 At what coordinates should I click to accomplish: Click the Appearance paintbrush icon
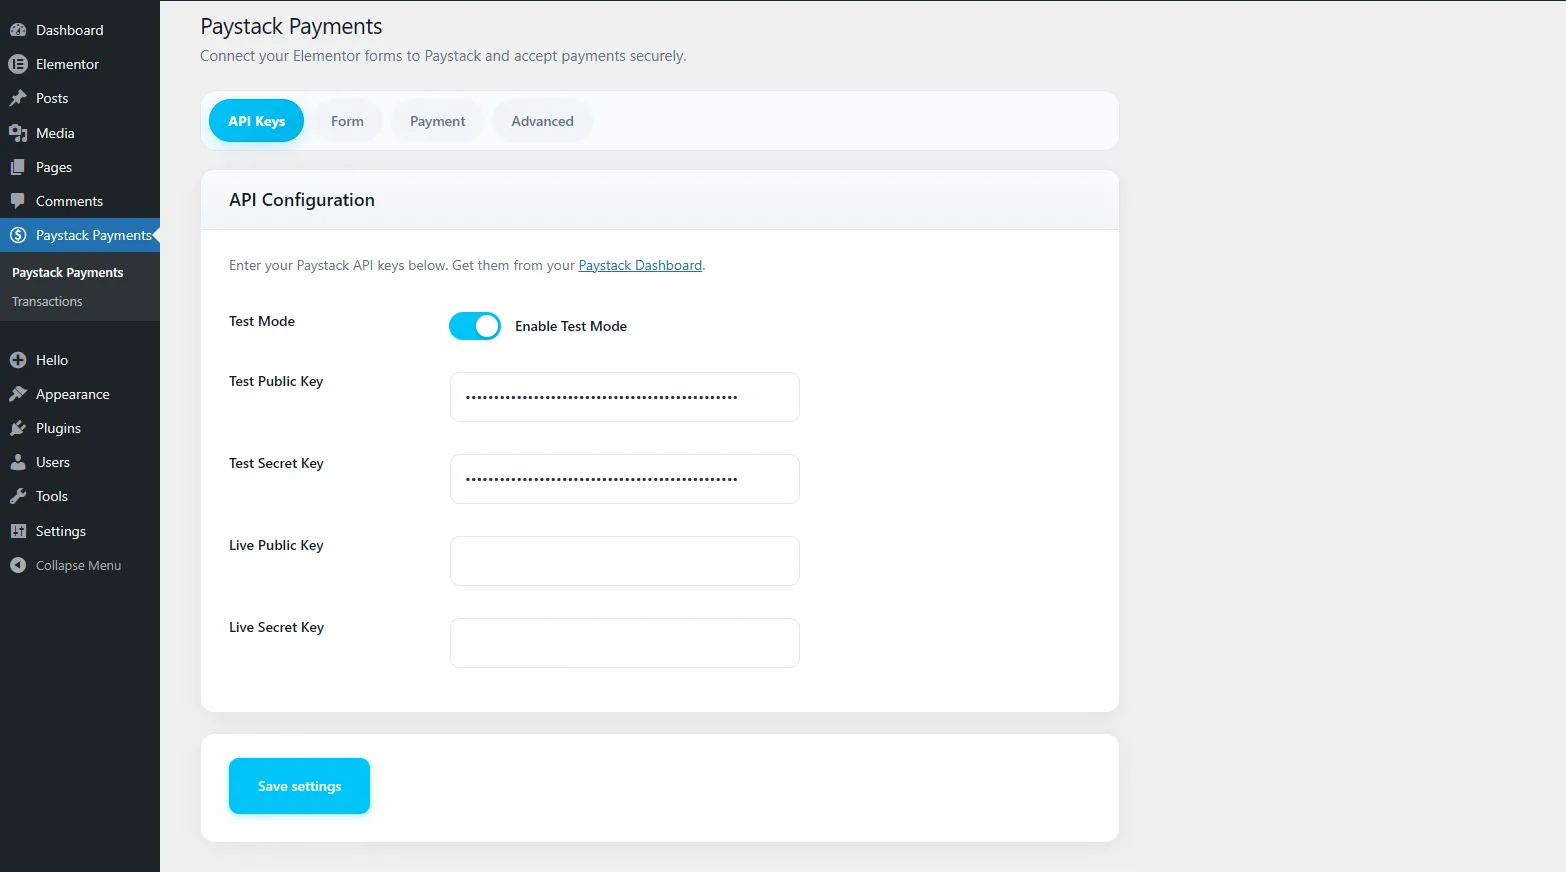pyautogui.click(x=18, y=394)
